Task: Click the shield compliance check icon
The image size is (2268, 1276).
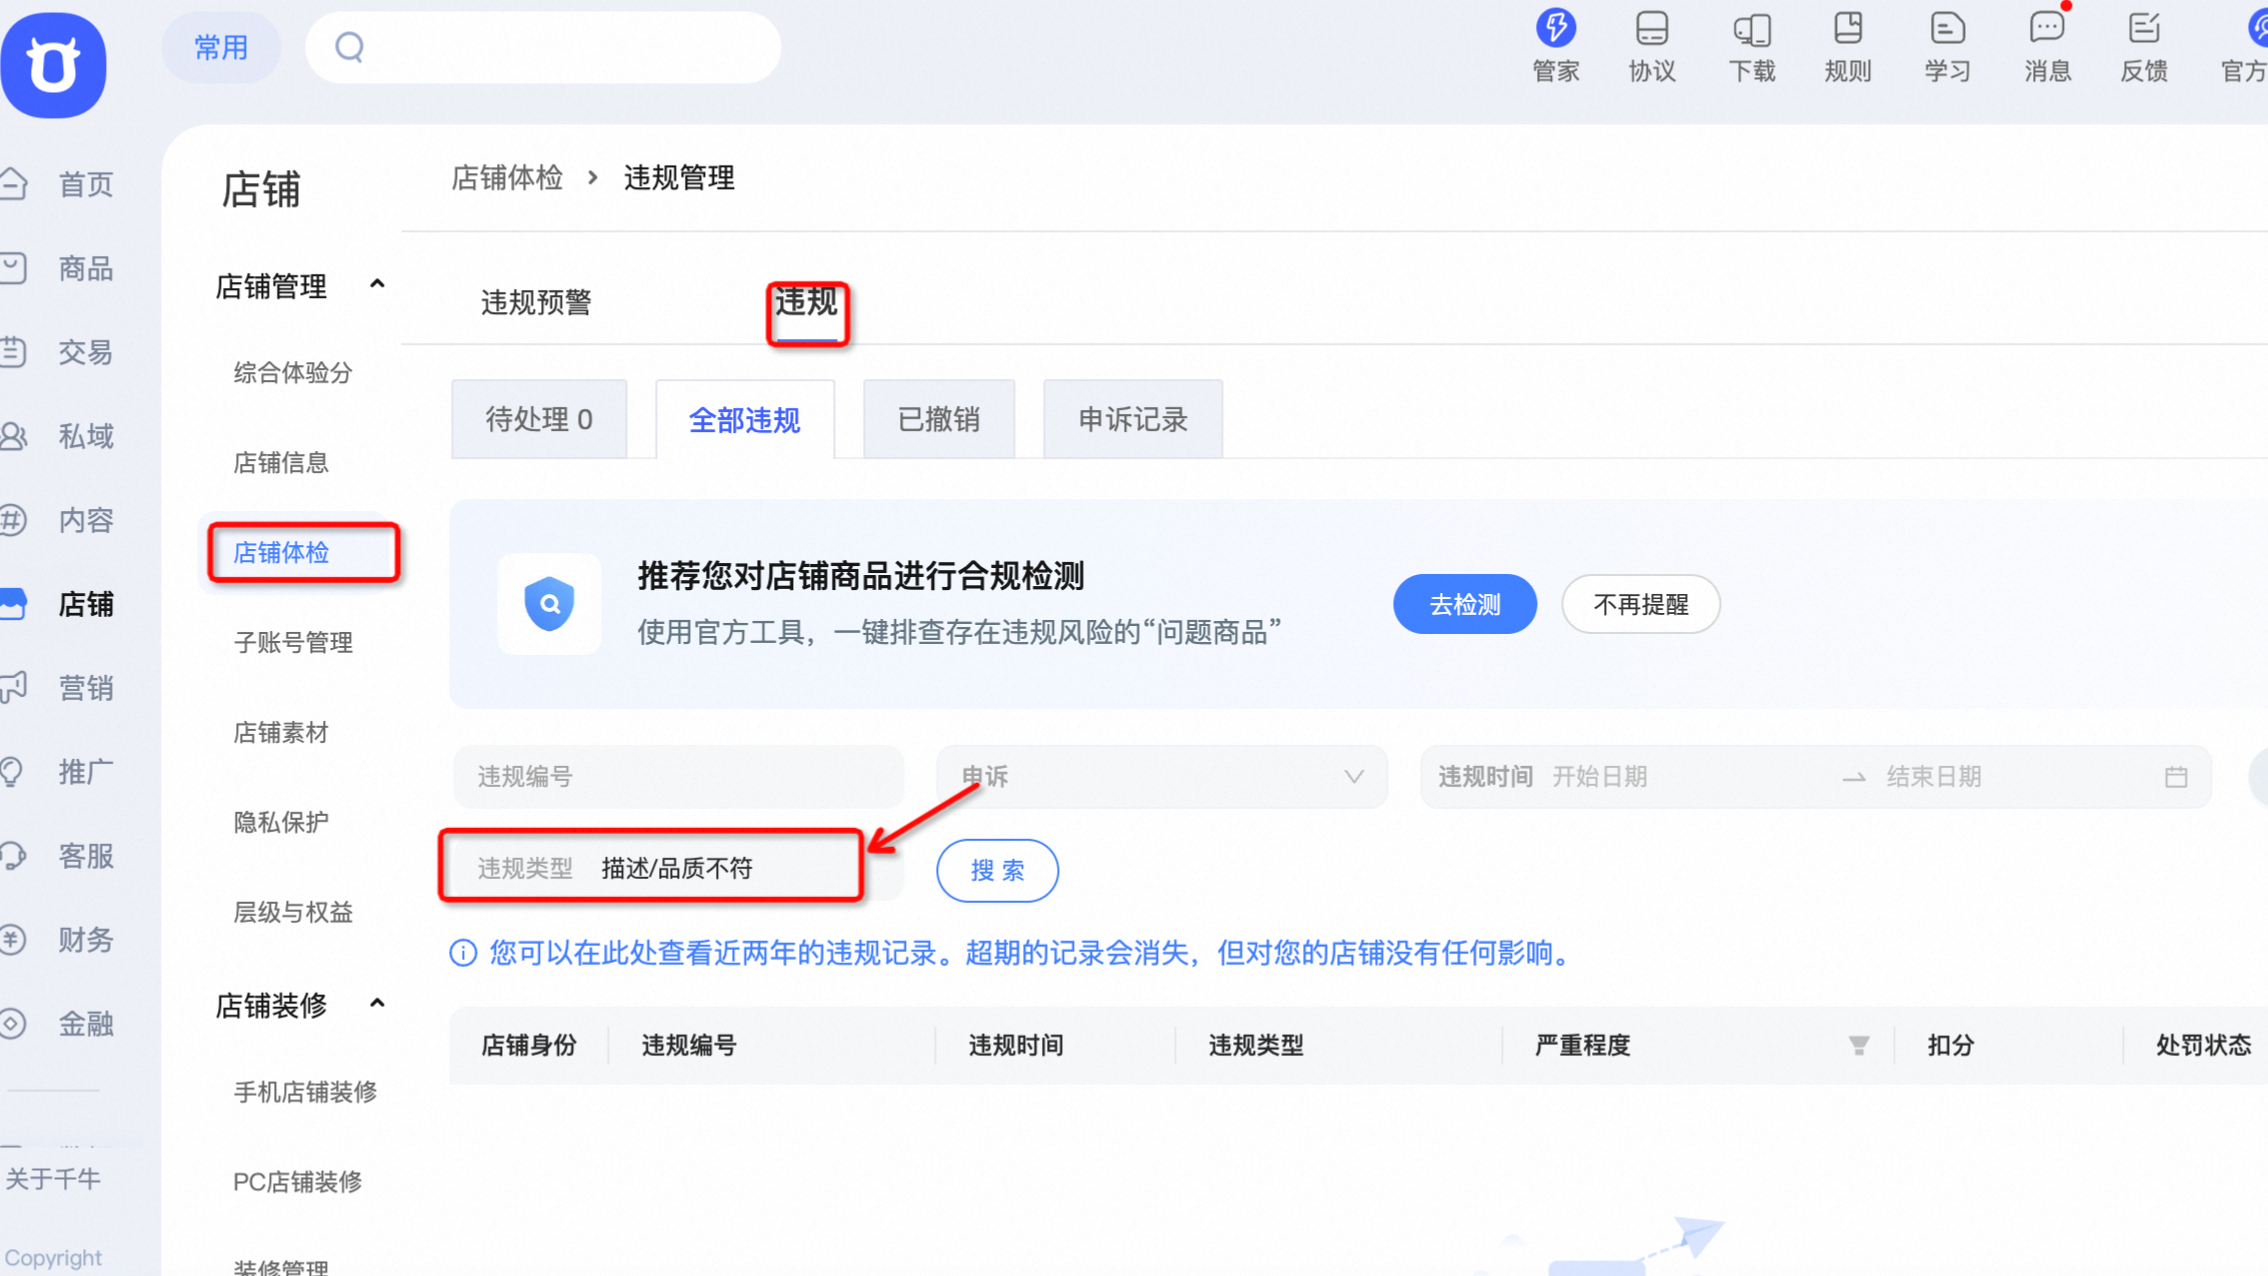Action: tap(549, 604)
